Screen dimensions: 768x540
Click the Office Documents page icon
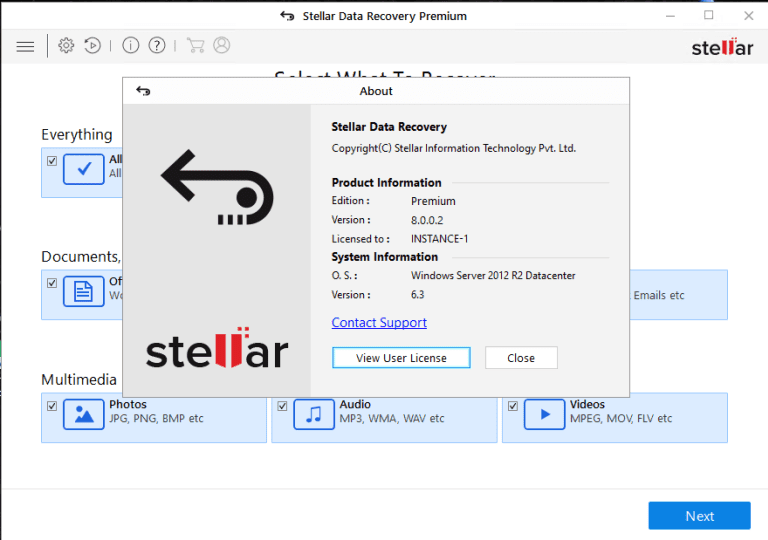84,291
